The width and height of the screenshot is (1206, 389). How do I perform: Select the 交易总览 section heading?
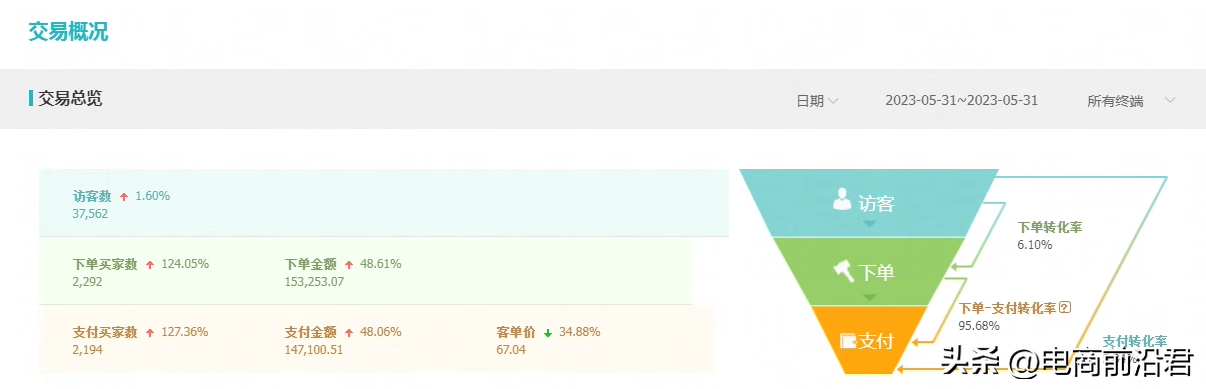click(x=70, y=98)
